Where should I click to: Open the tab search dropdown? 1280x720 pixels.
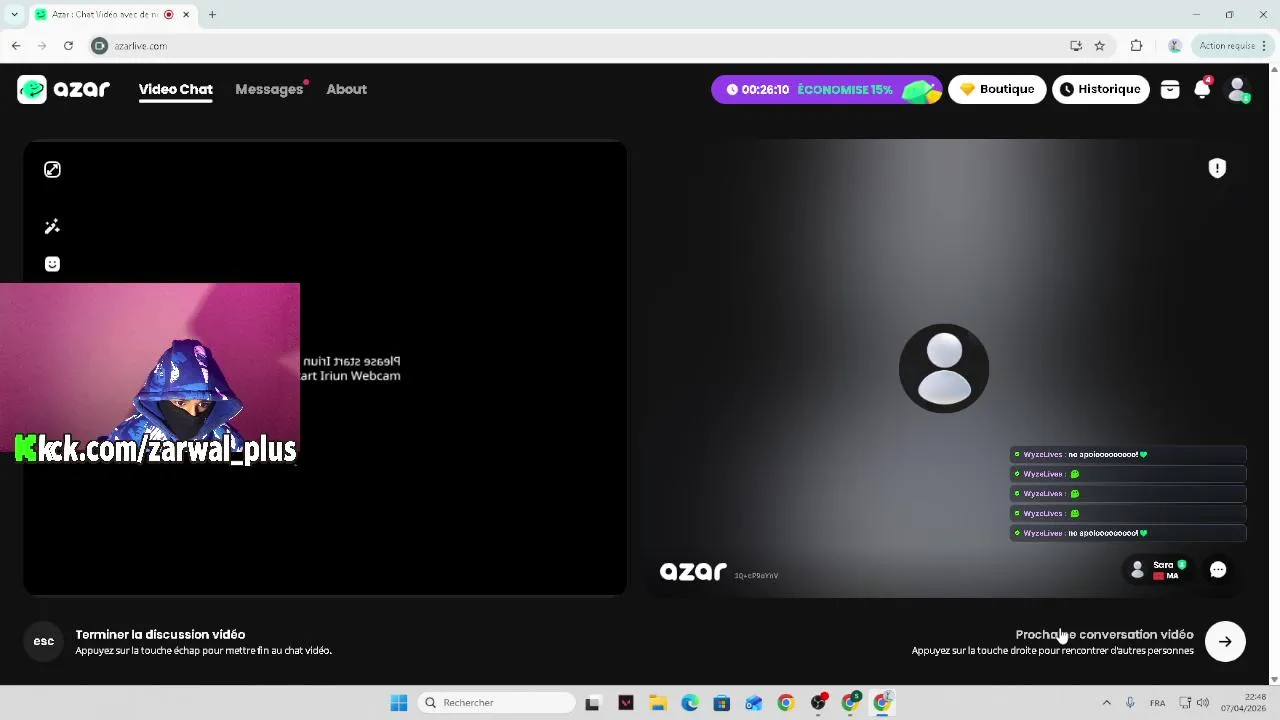click(14, 14)
